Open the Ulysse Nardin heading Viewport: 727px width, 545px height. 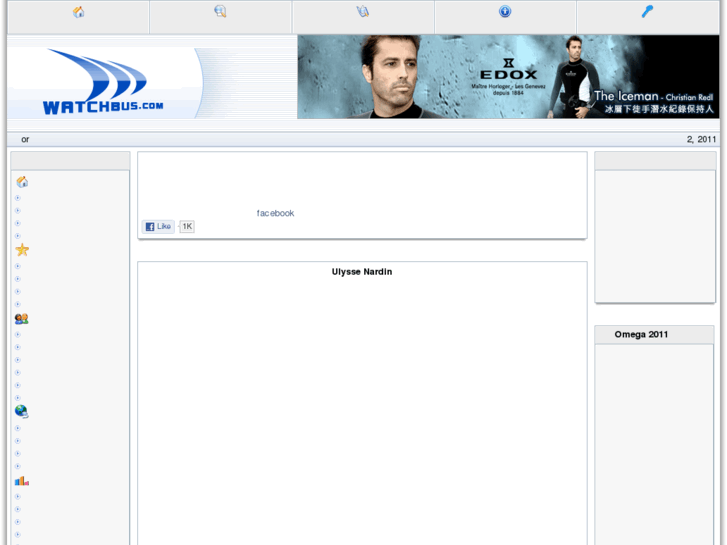(x=362, y=272)
